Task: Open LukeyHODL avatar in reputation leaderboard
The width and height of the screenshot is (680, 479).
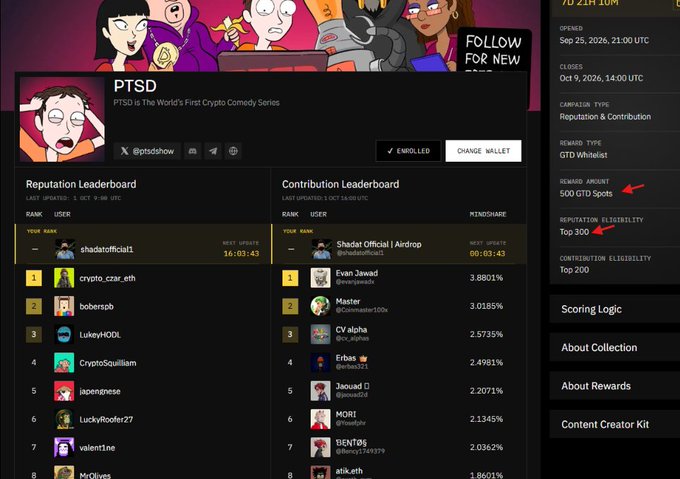Action: (64, 334)
